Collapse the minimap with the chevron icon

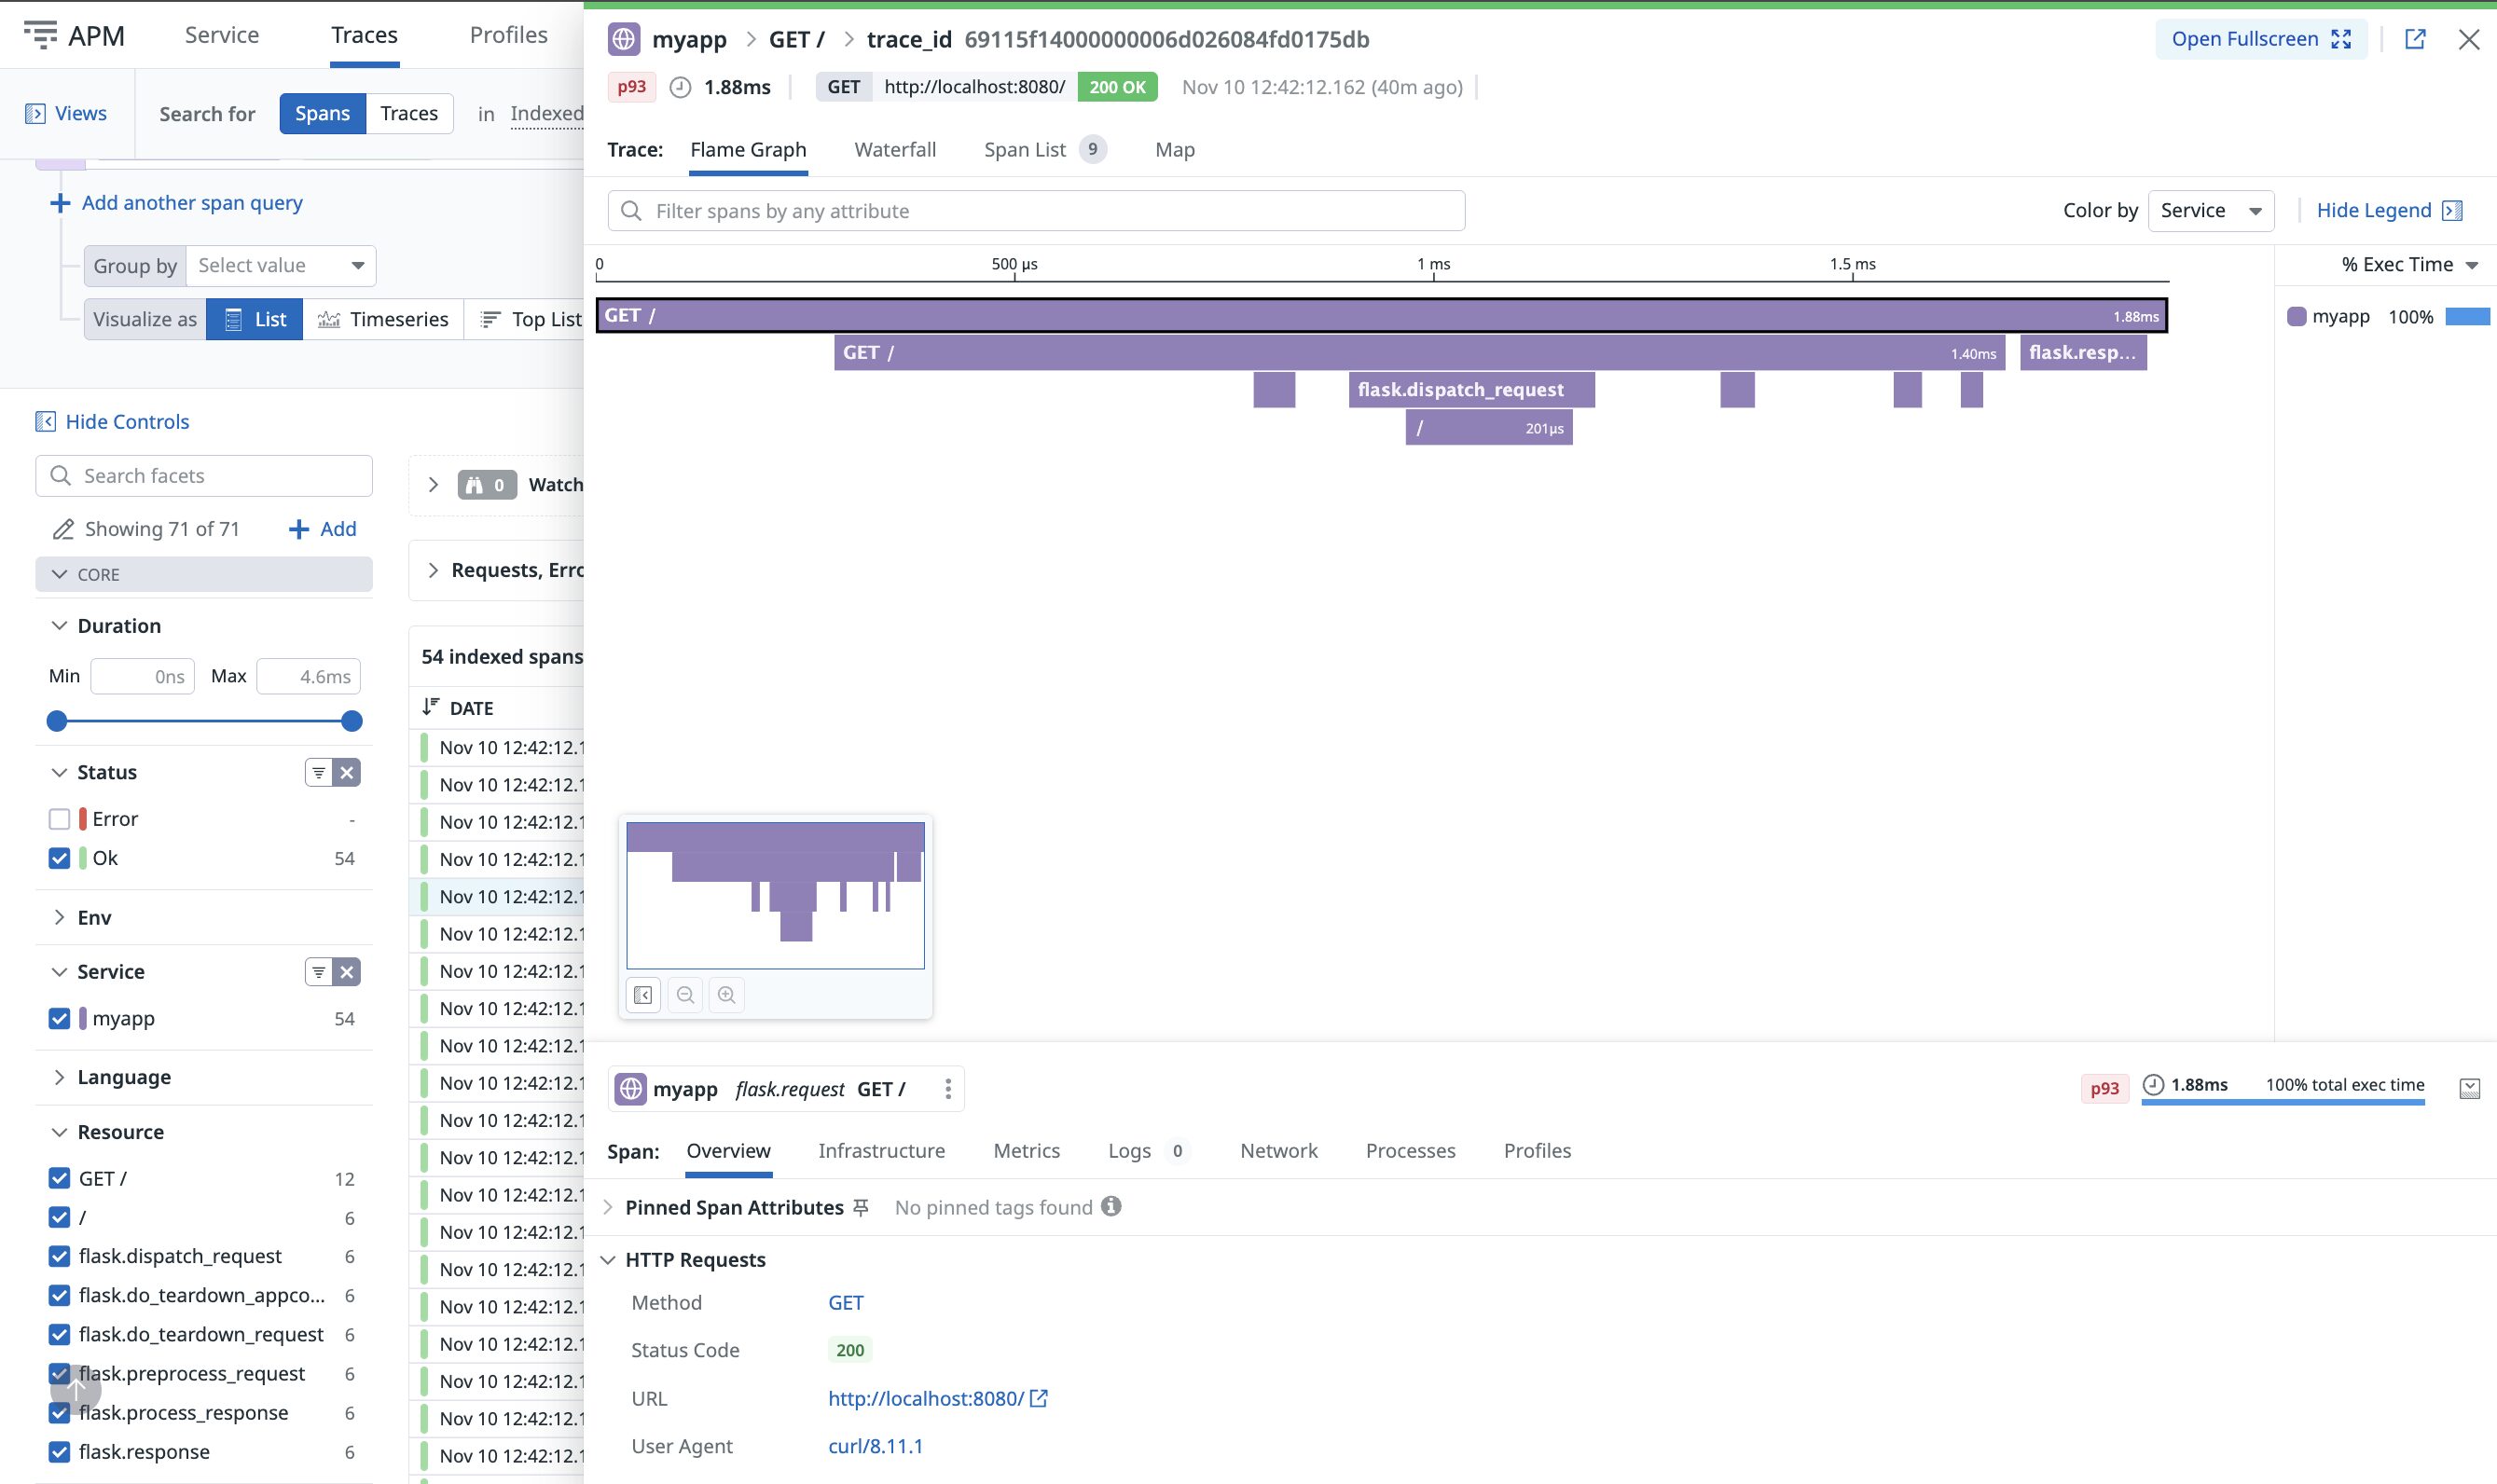644,994
